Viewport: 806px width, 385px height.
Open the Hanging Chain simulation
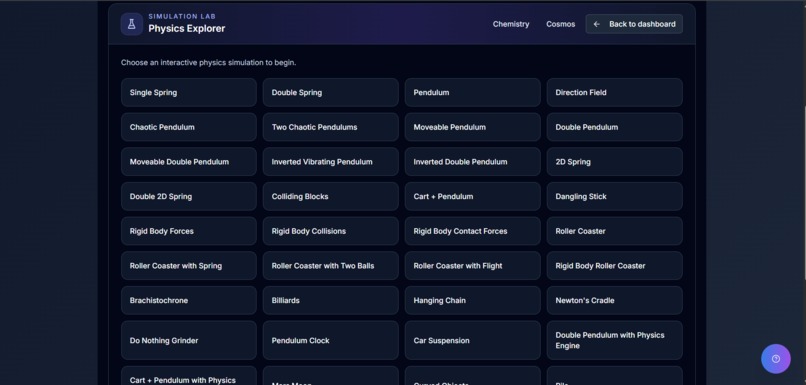(472, 301)
